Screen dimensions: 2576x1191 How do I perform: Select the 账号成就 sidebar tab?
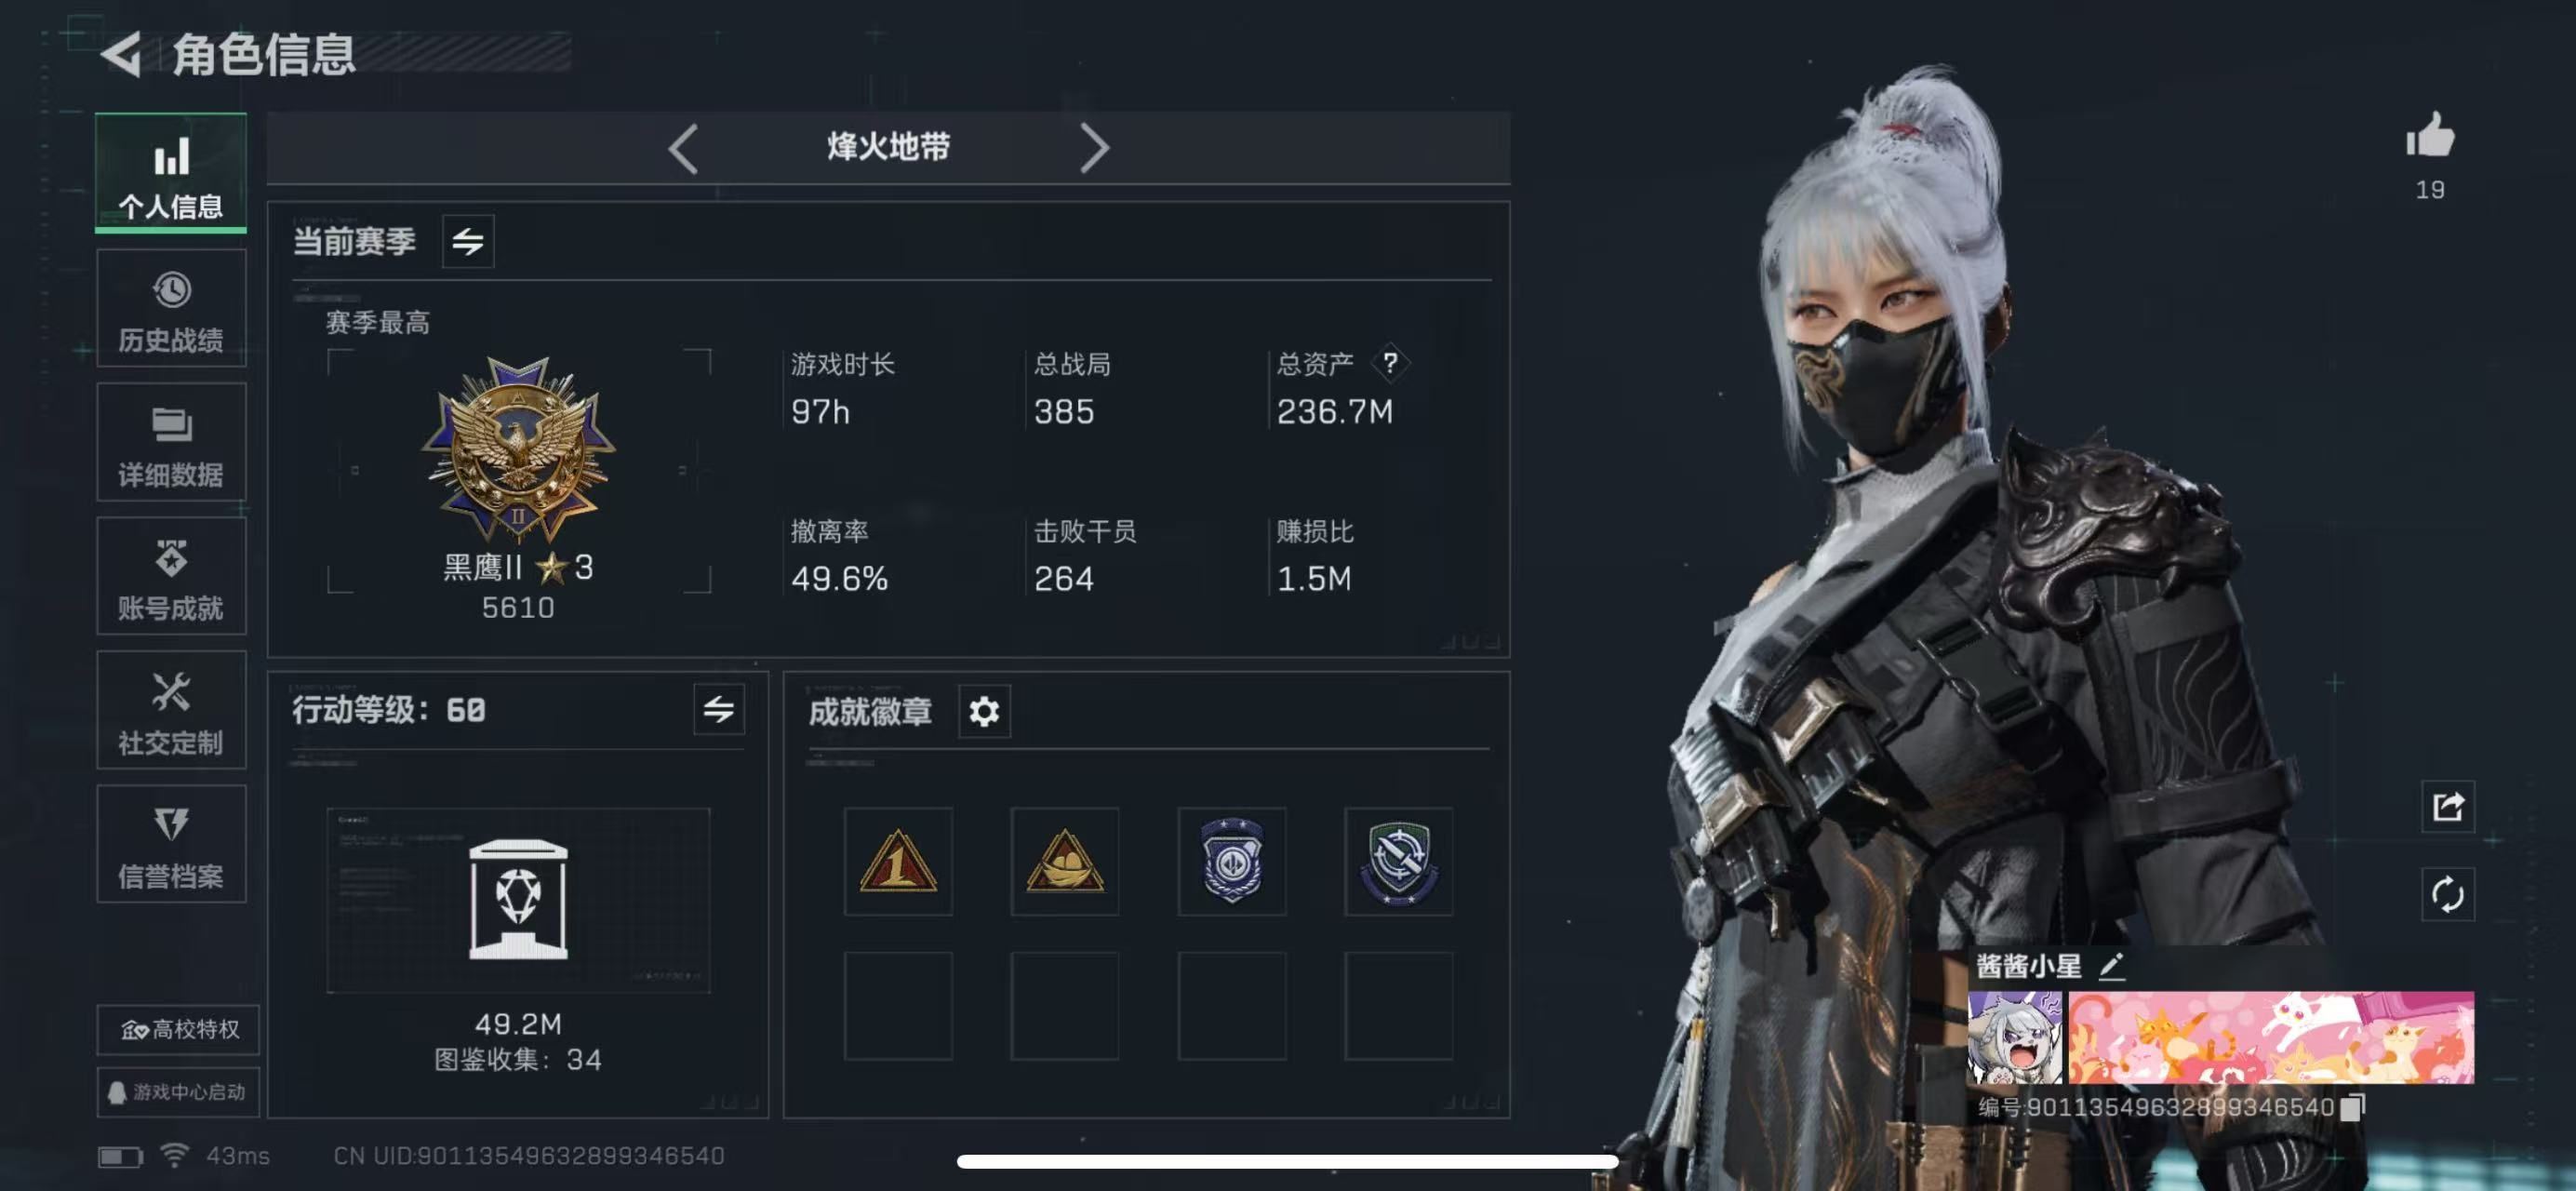(171, 577)
